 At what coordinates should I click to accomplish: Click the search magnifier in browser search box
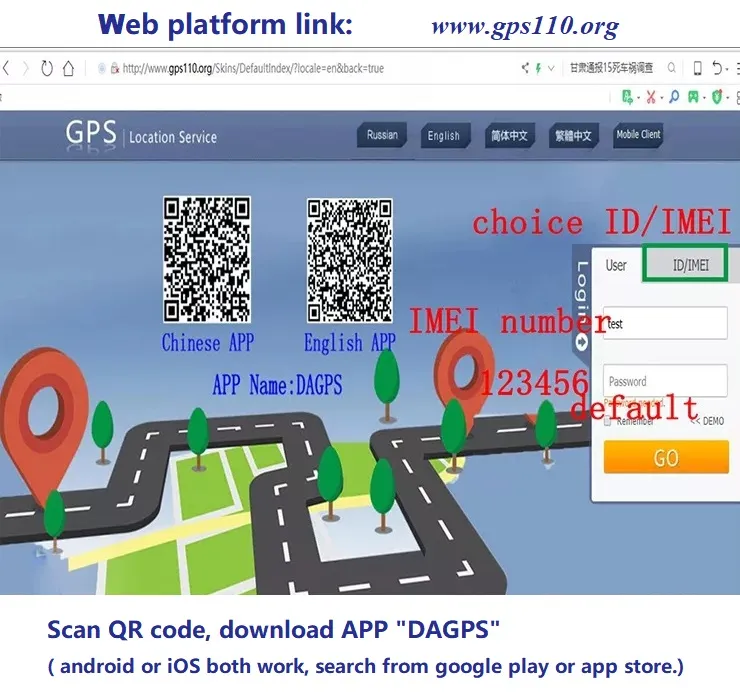point(672,68)
